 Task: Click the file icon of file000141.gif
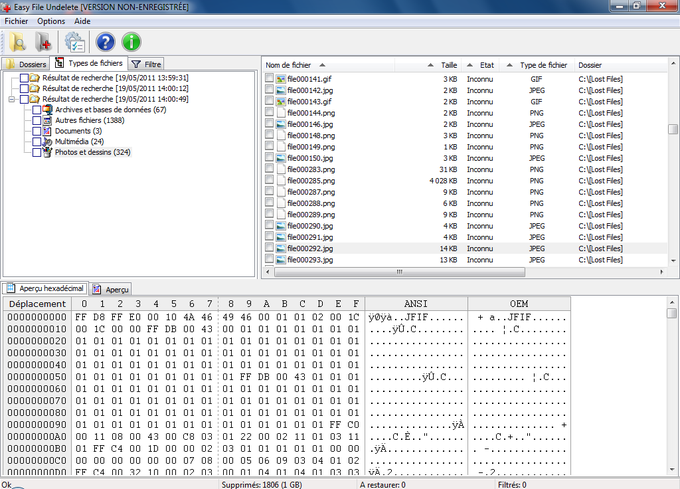point(281,79)
